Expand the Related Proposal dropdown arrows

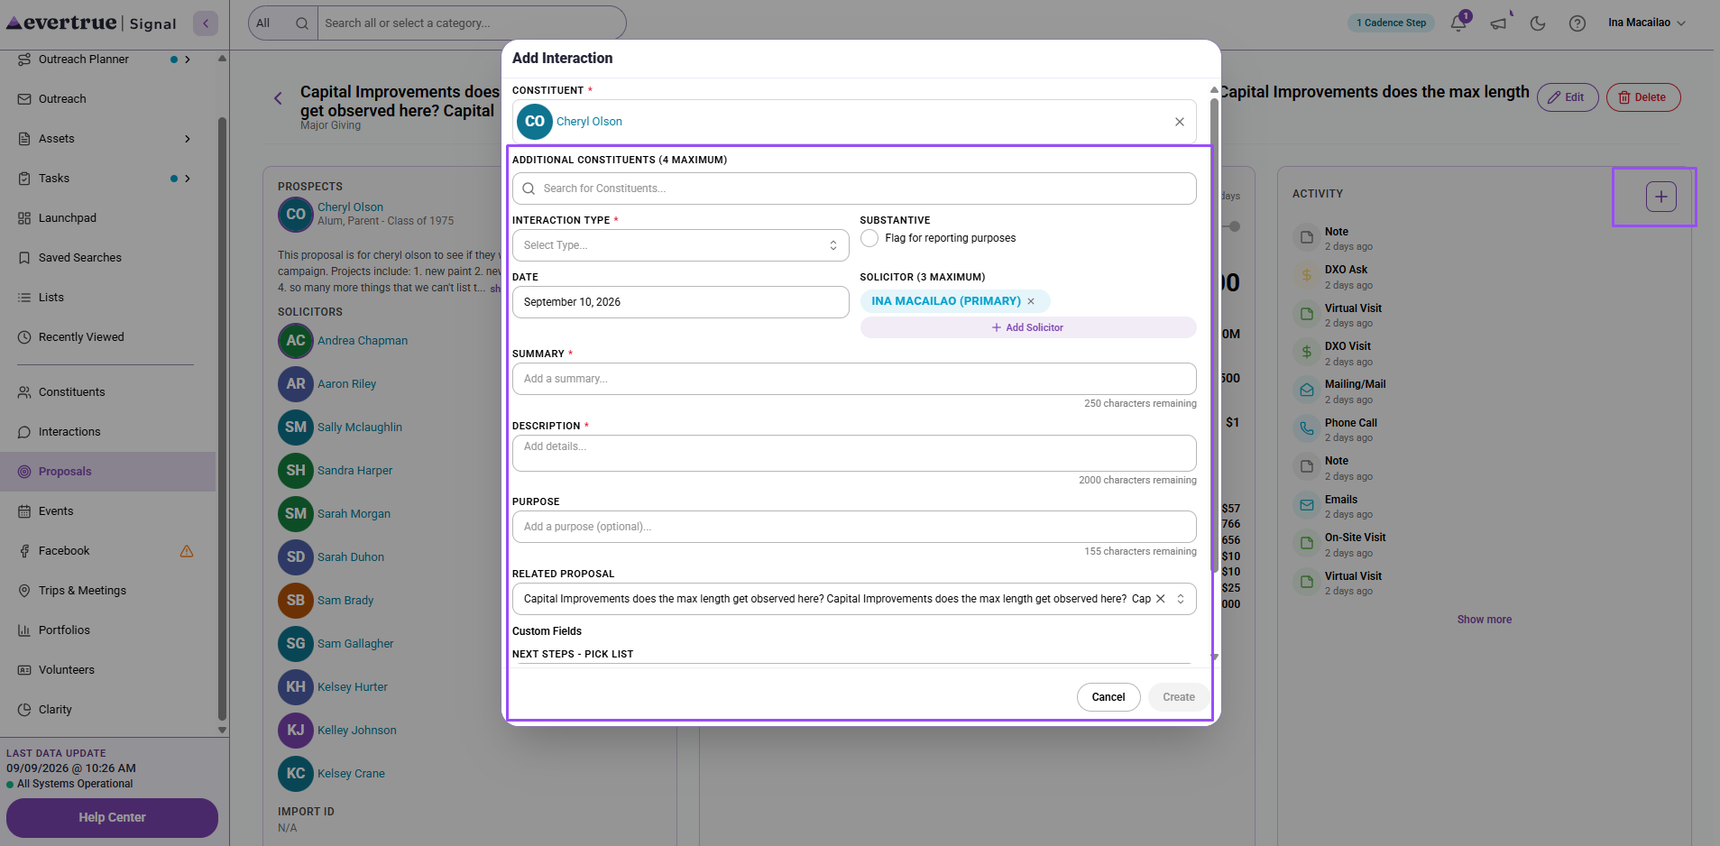(1181, 599)
